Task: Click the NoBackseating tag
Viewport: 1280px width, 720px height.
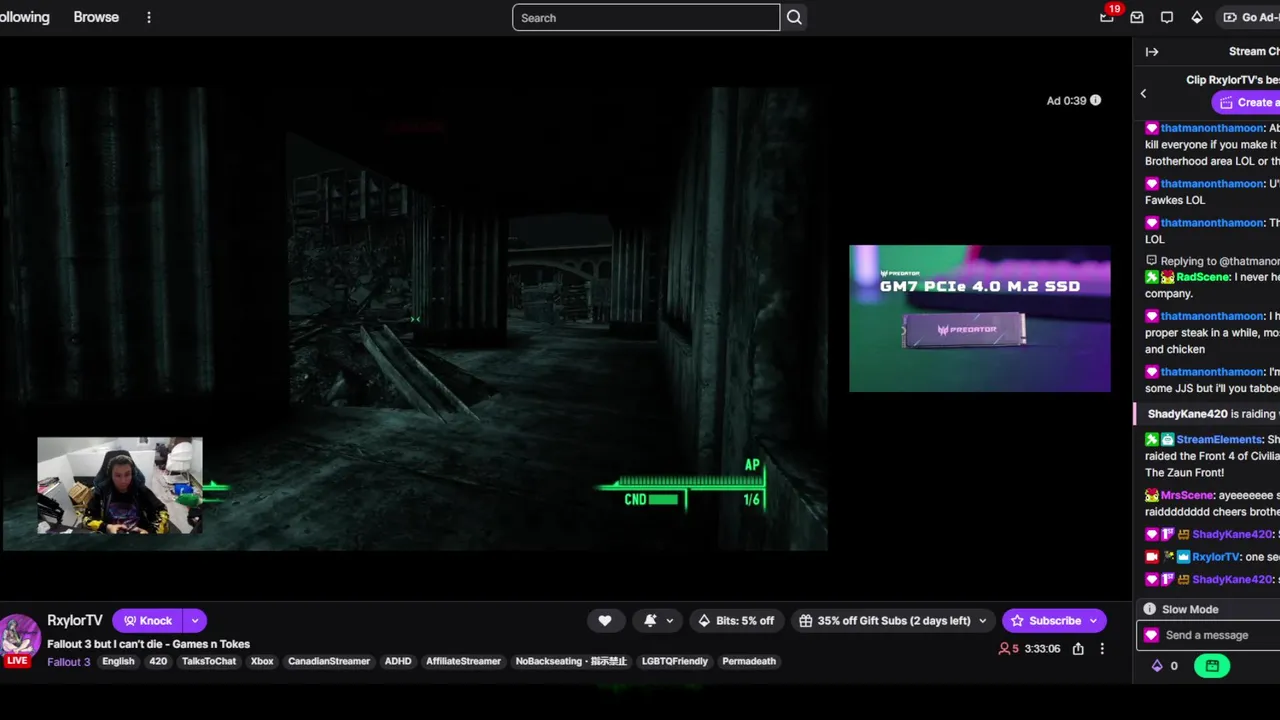Action: click(571, 661)
